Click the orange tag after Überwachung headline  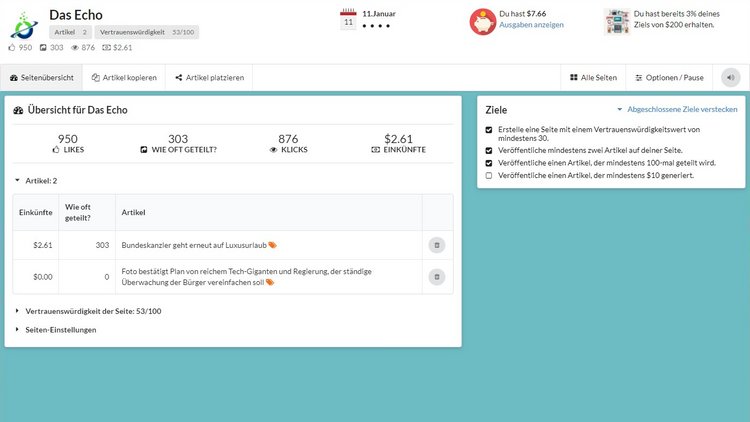[270, 282]
